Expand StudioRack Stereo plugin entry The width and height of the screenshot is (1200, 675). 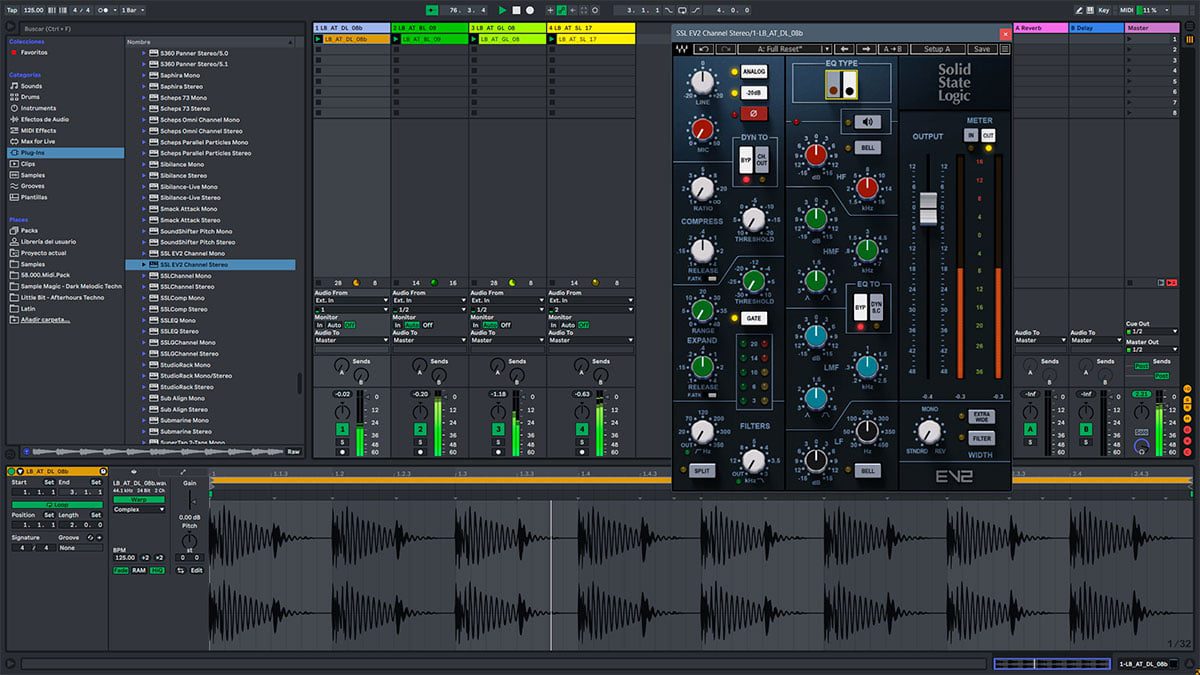(x=143, y=387)
